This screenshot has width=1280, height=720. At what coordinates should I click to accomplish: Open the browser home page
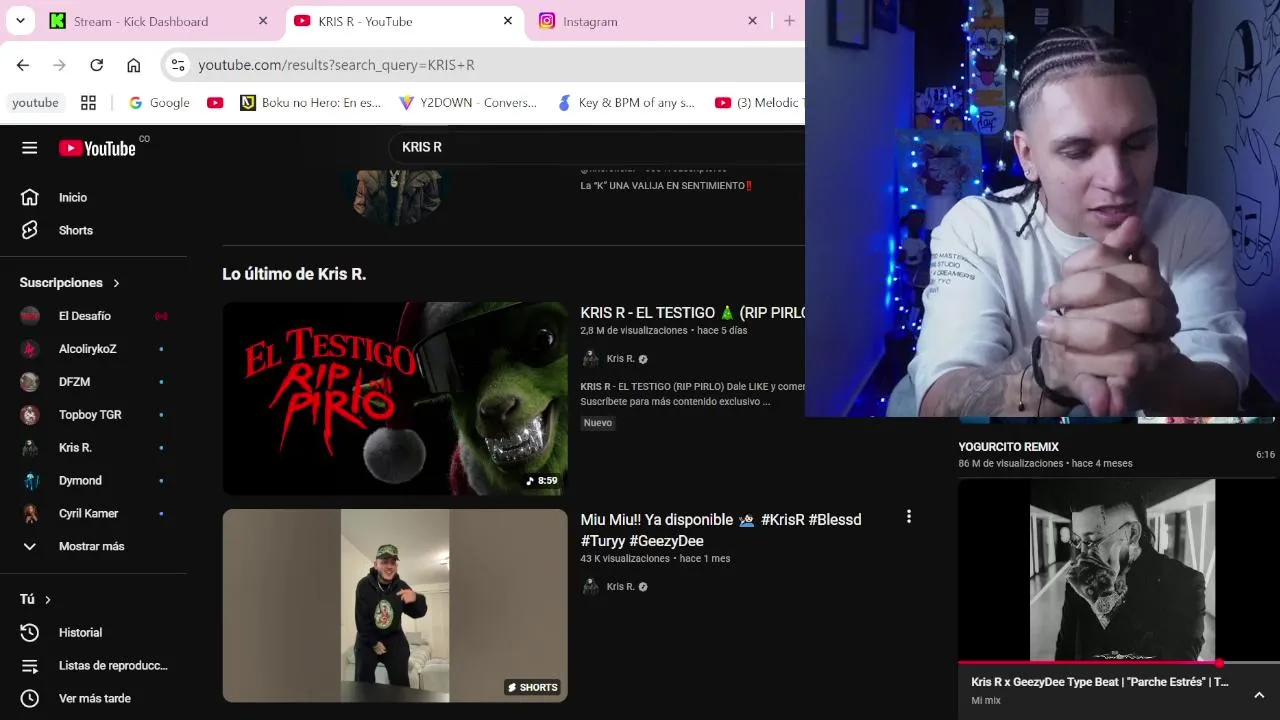tap(133, 65)
